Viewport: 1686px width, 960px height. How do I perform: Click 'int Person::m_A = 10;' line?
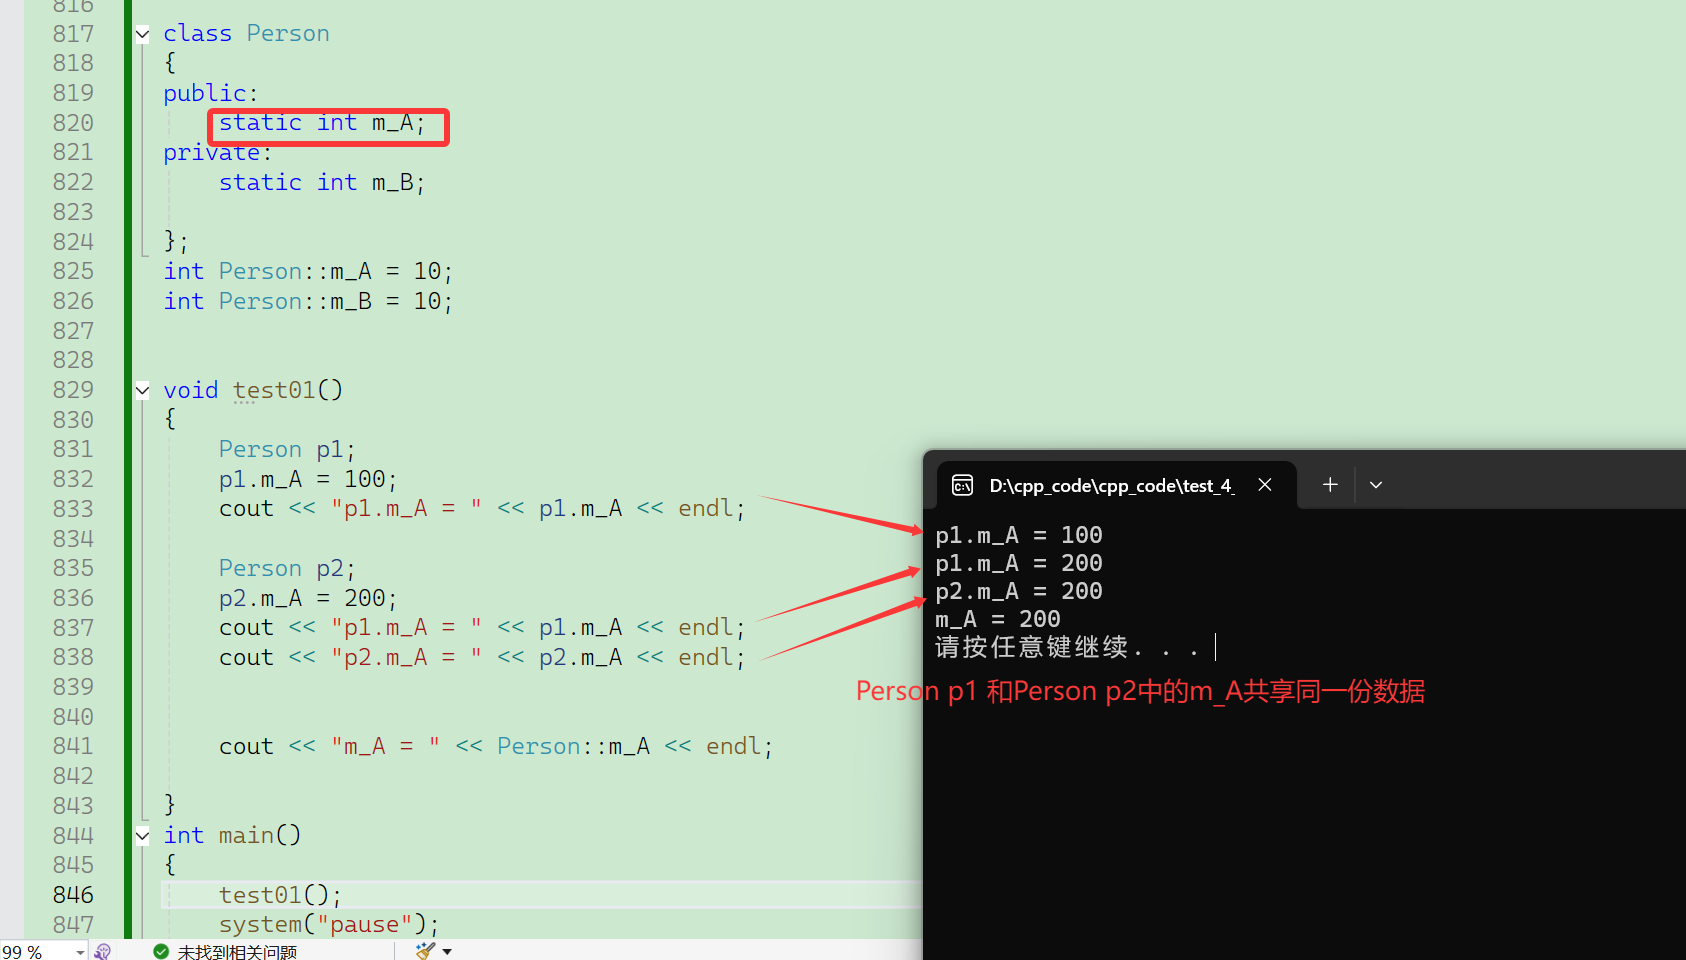point(308,272)
